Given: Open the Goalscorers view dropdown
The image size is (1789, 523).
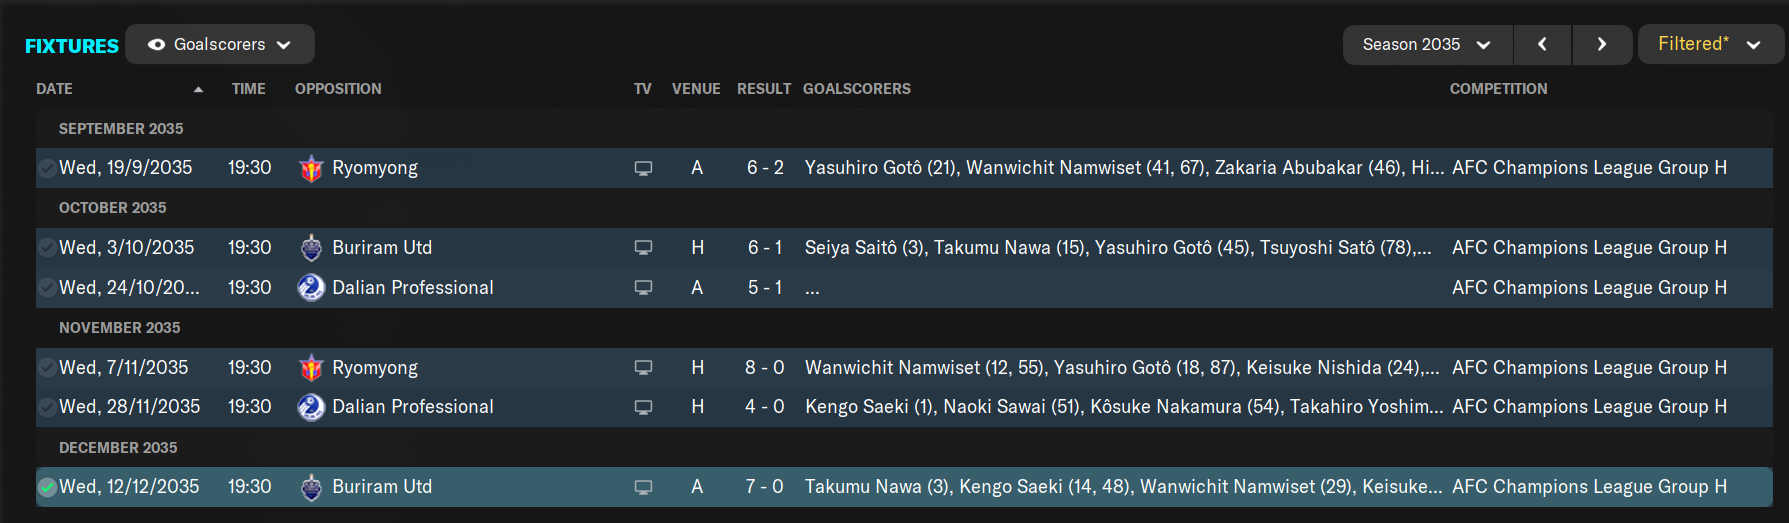Looking at the screenshot, I should click(220, 44).
